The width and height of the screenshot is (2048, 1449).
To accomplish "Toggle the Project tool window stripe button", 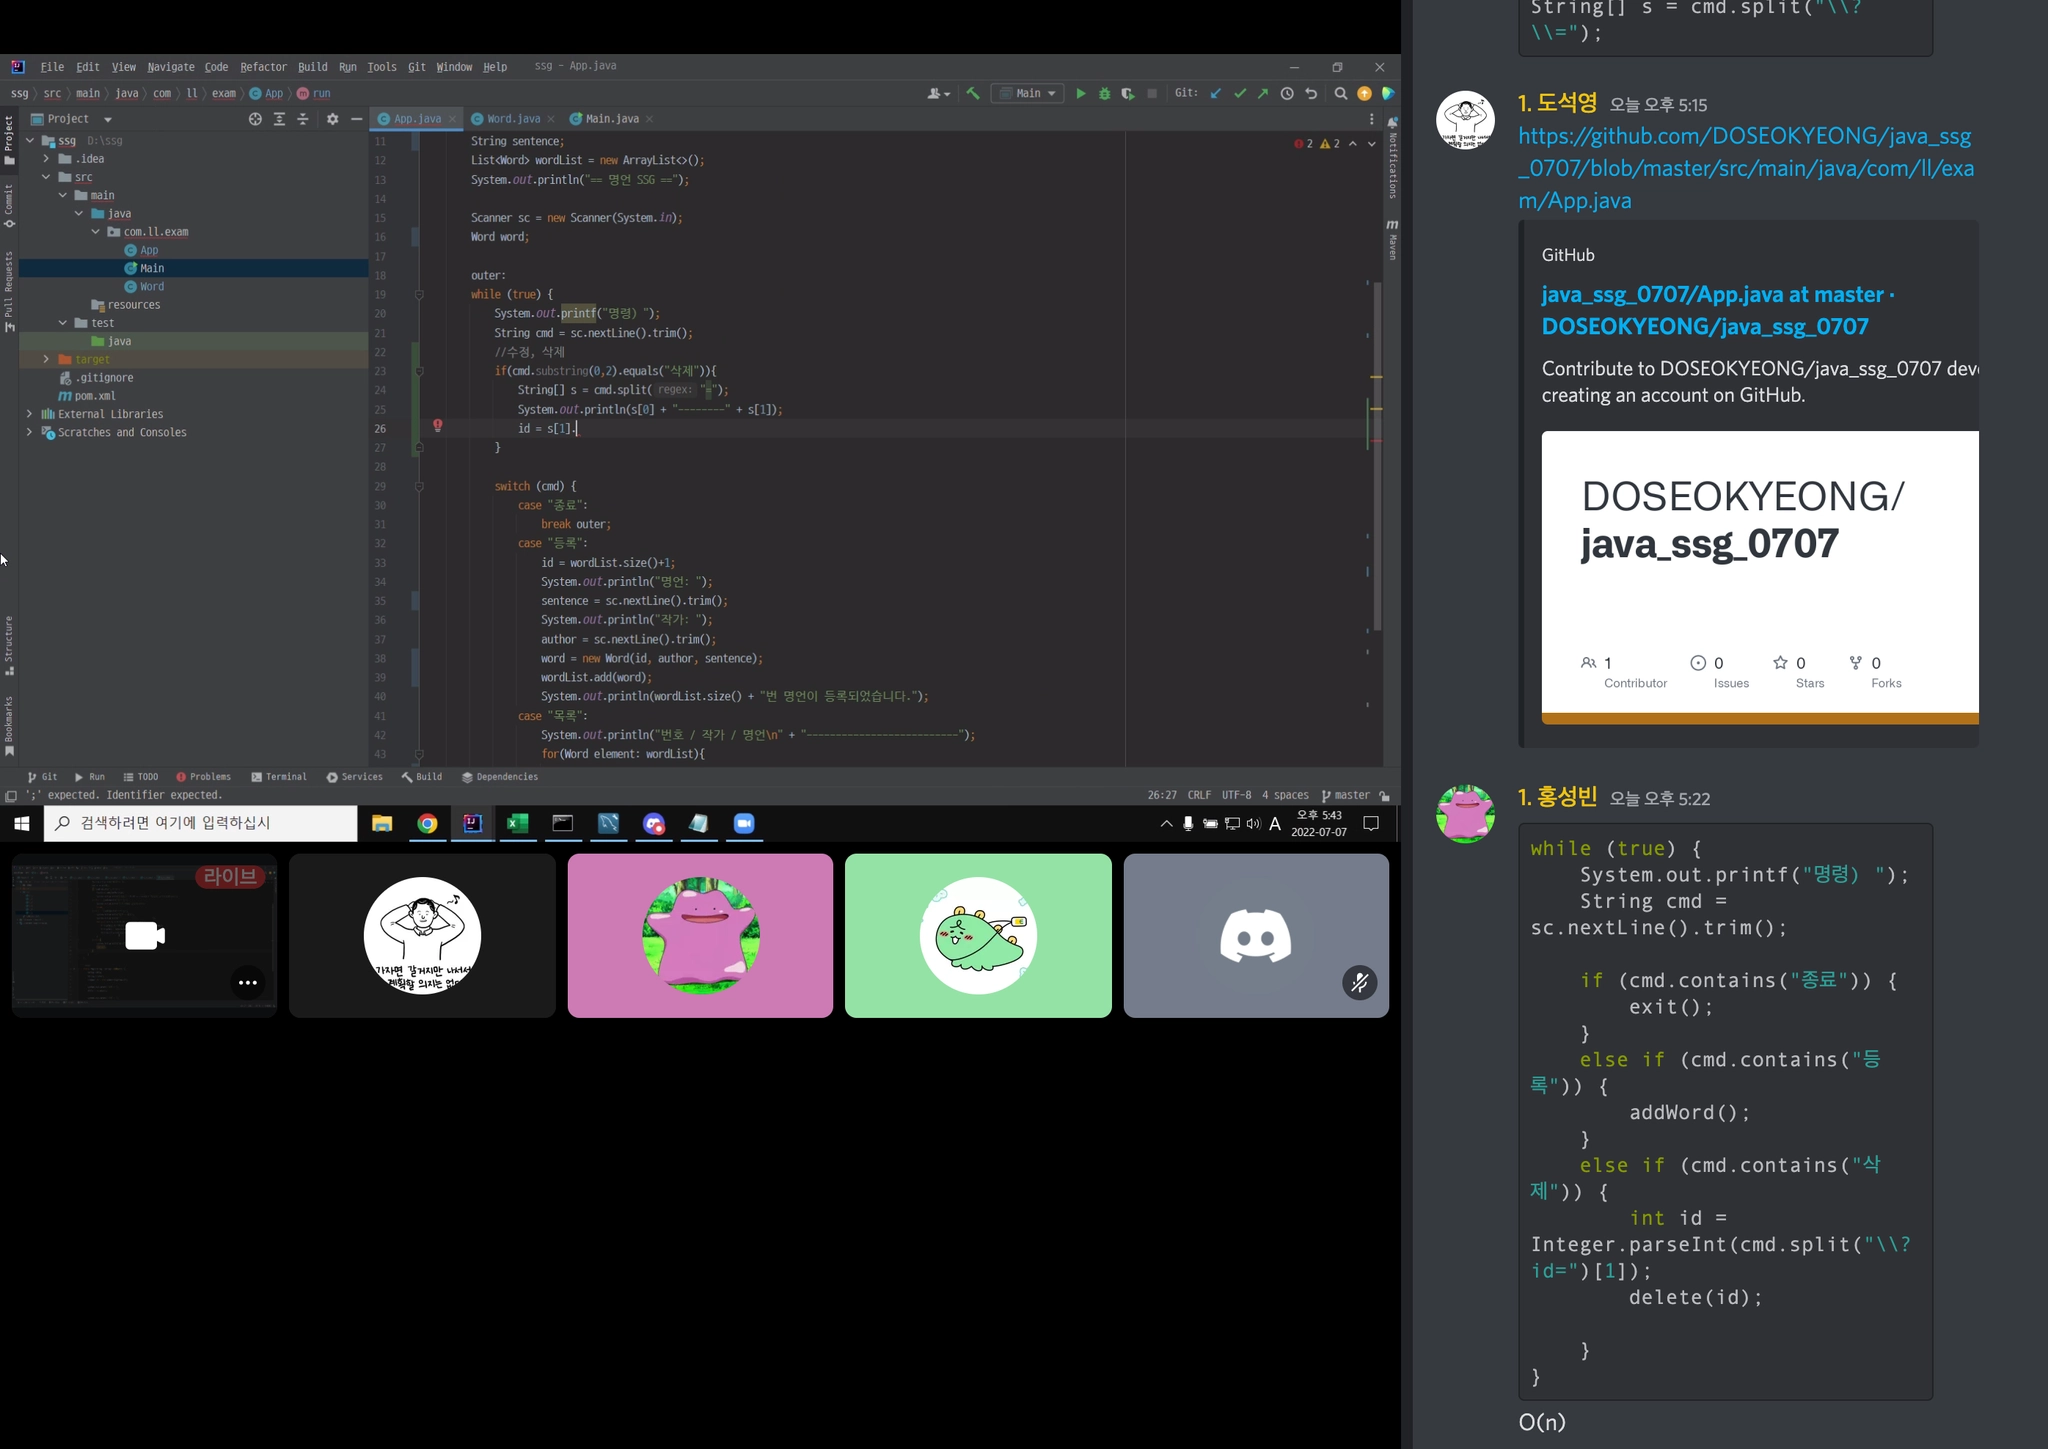I will point(9,140).
